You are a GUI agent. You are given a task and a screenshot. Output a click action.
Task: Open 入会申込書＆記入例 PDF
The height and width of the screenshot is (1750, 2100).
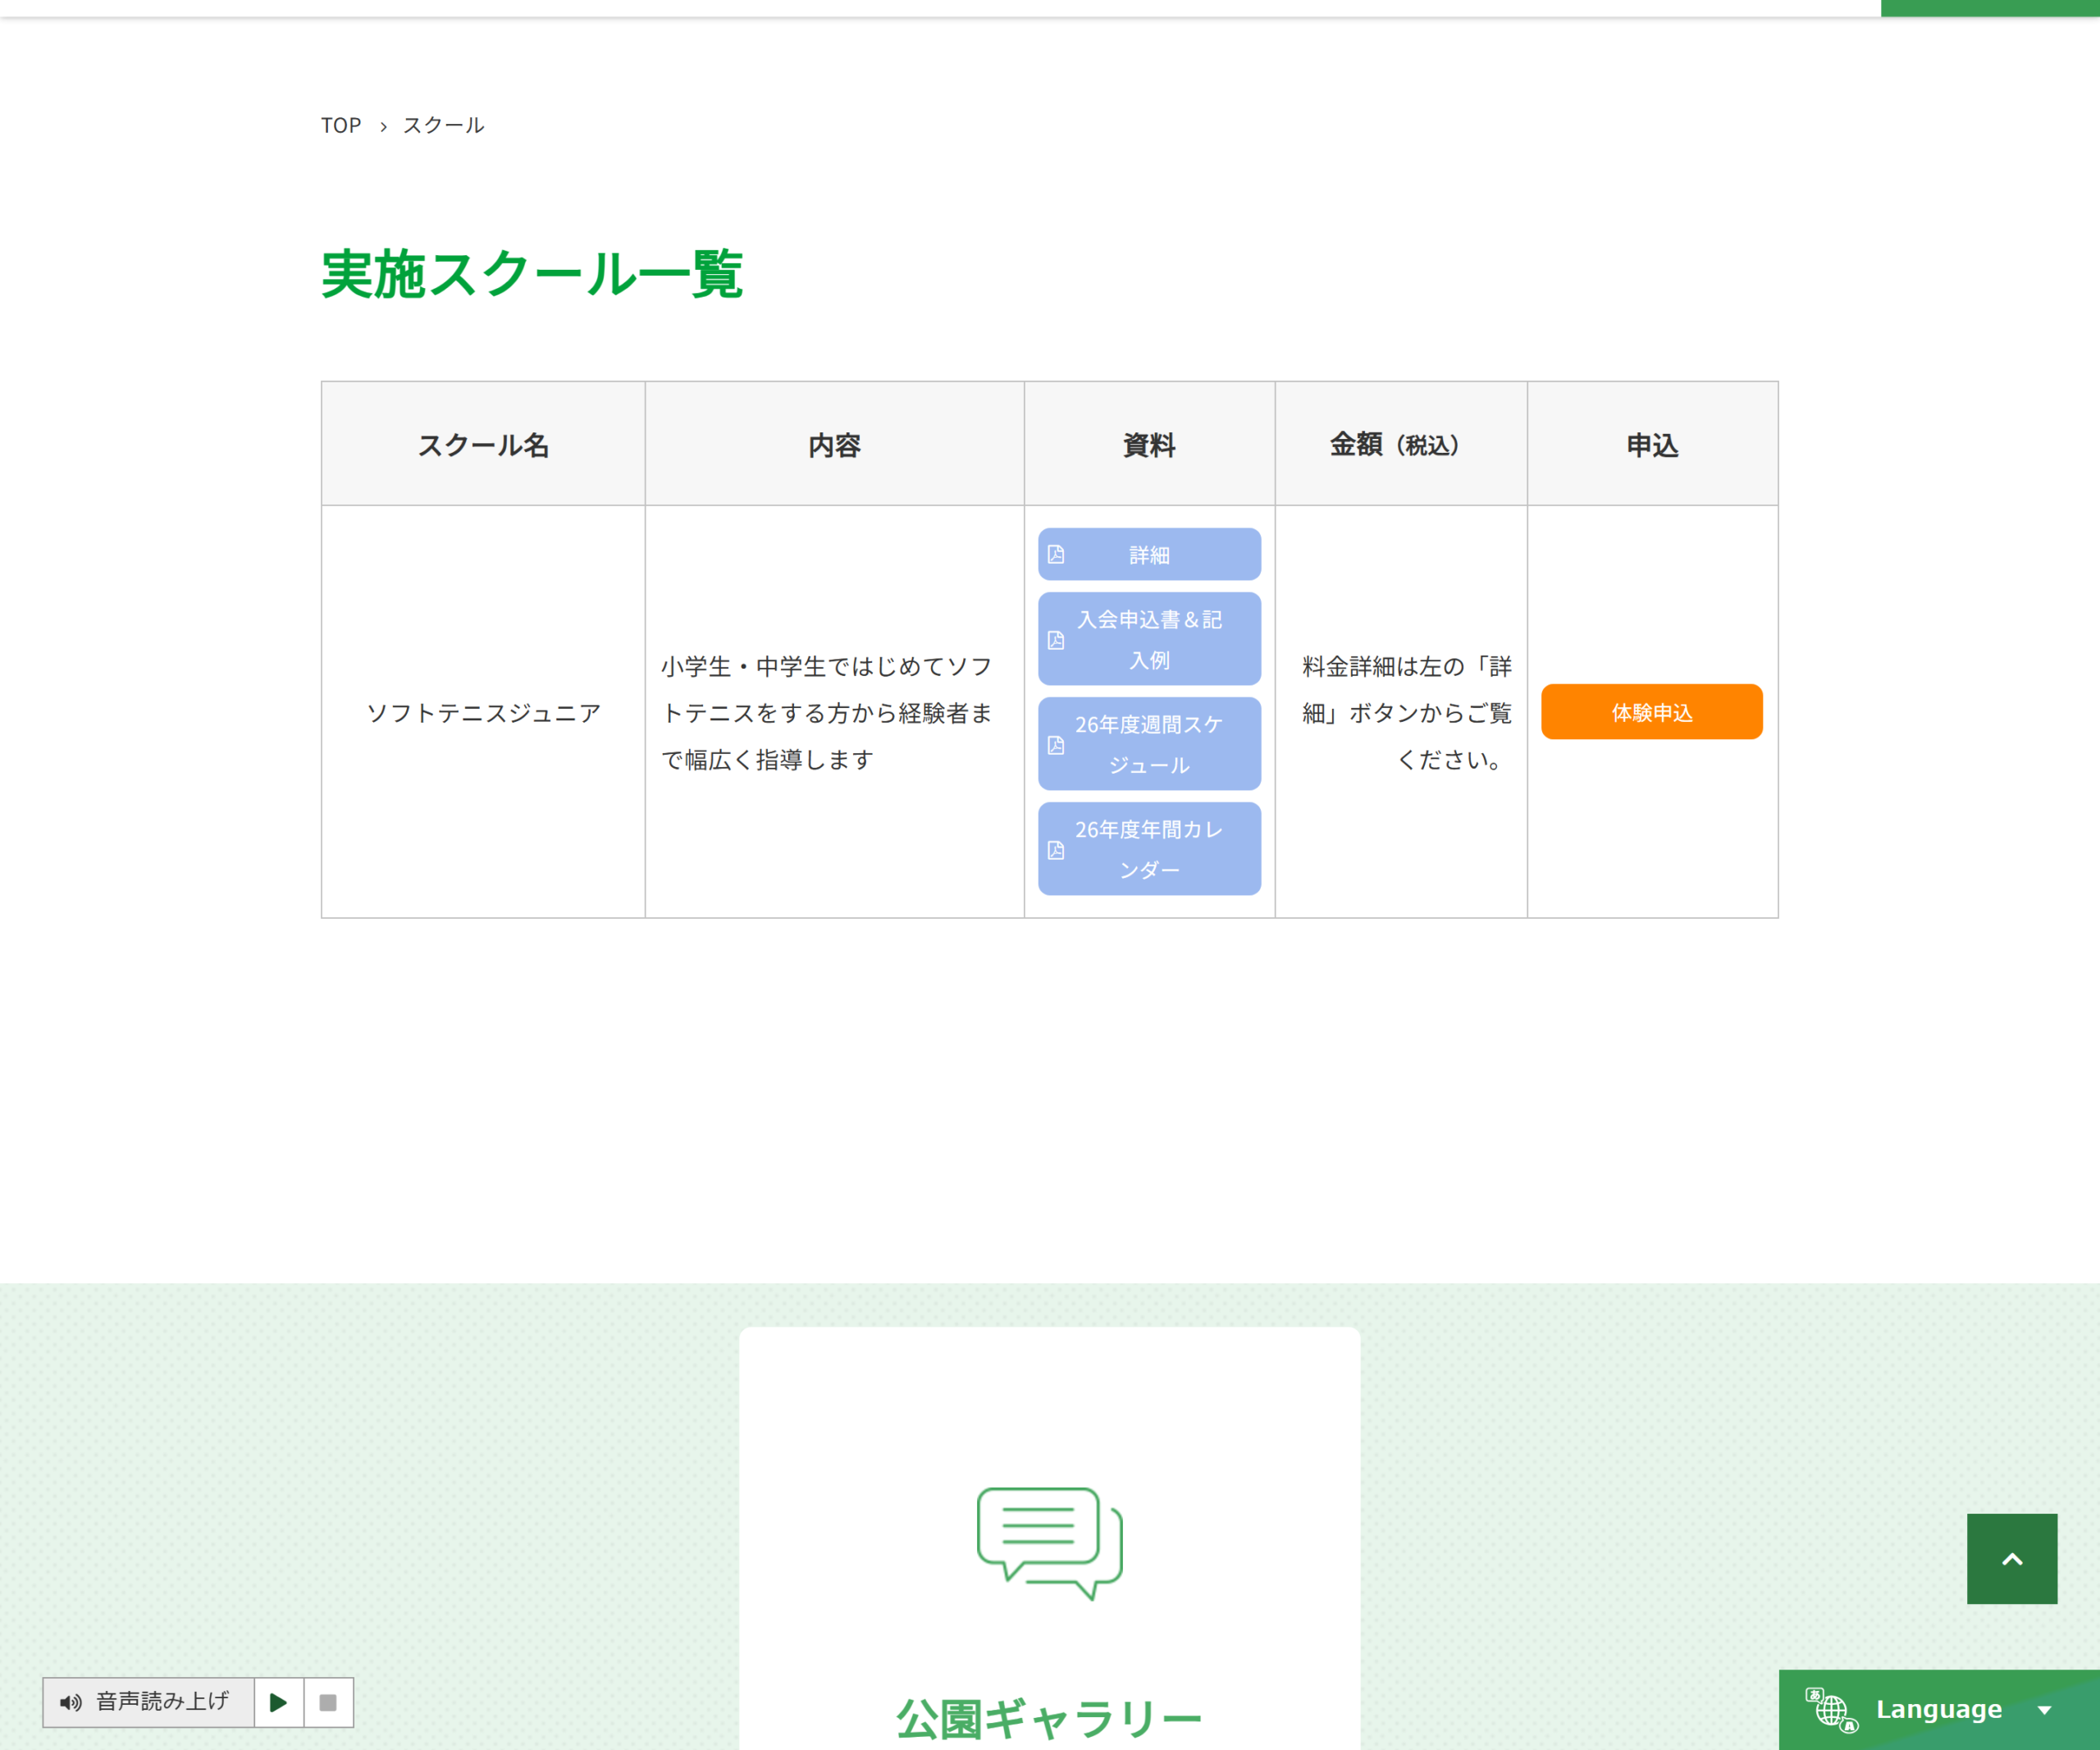click(1149, 639)
